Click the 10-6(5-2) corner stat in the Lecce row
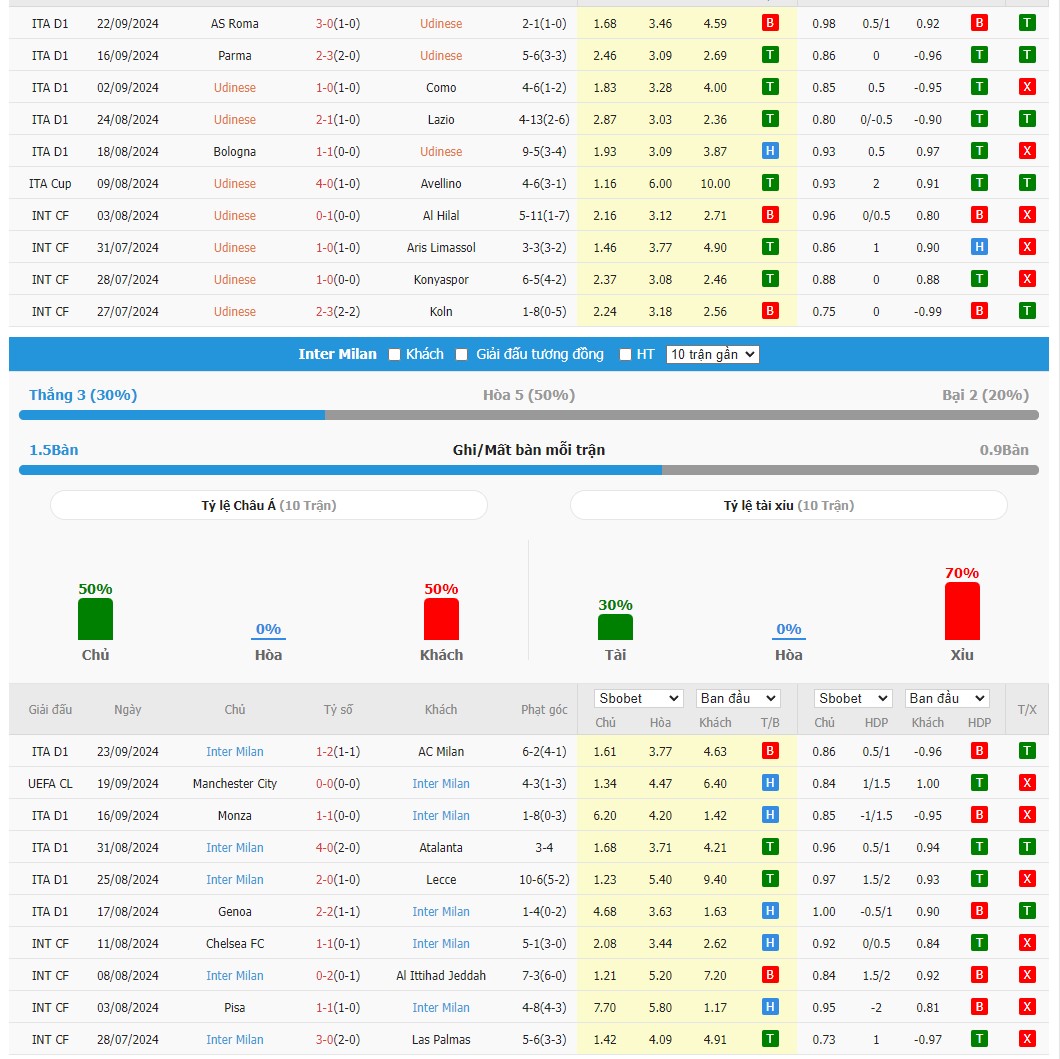Screen dimensions: 1060x1059 [544, 880]
